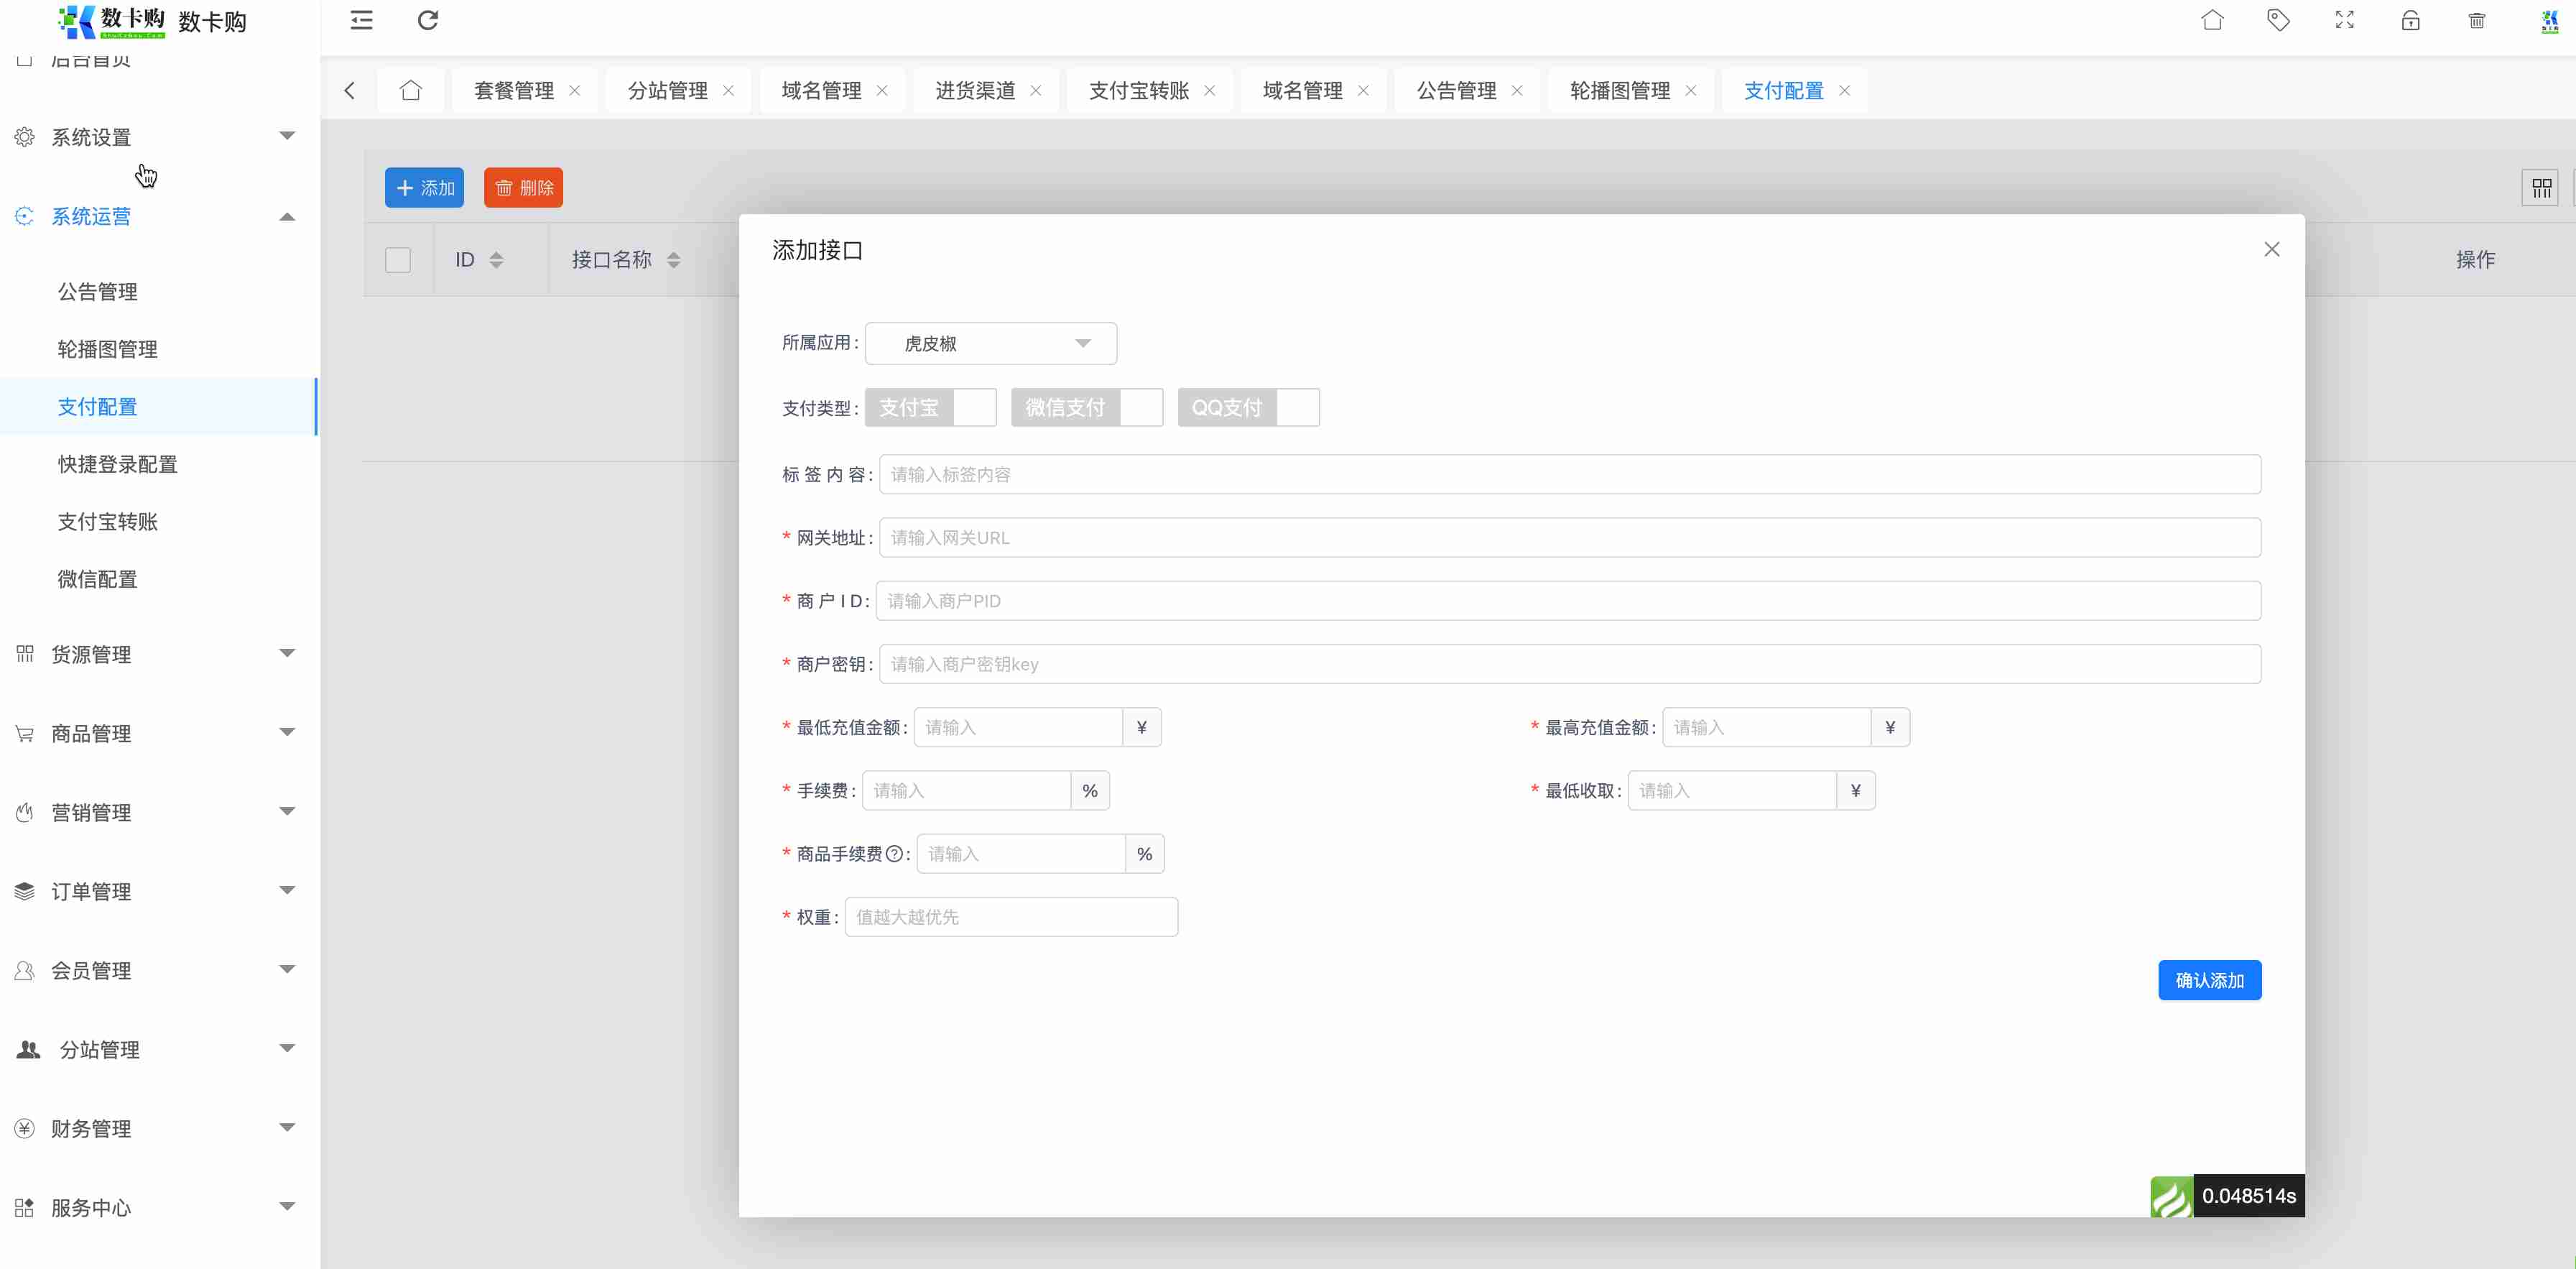Open the column filter grid icon
2576x1269 pixels.
(2541, 188)
